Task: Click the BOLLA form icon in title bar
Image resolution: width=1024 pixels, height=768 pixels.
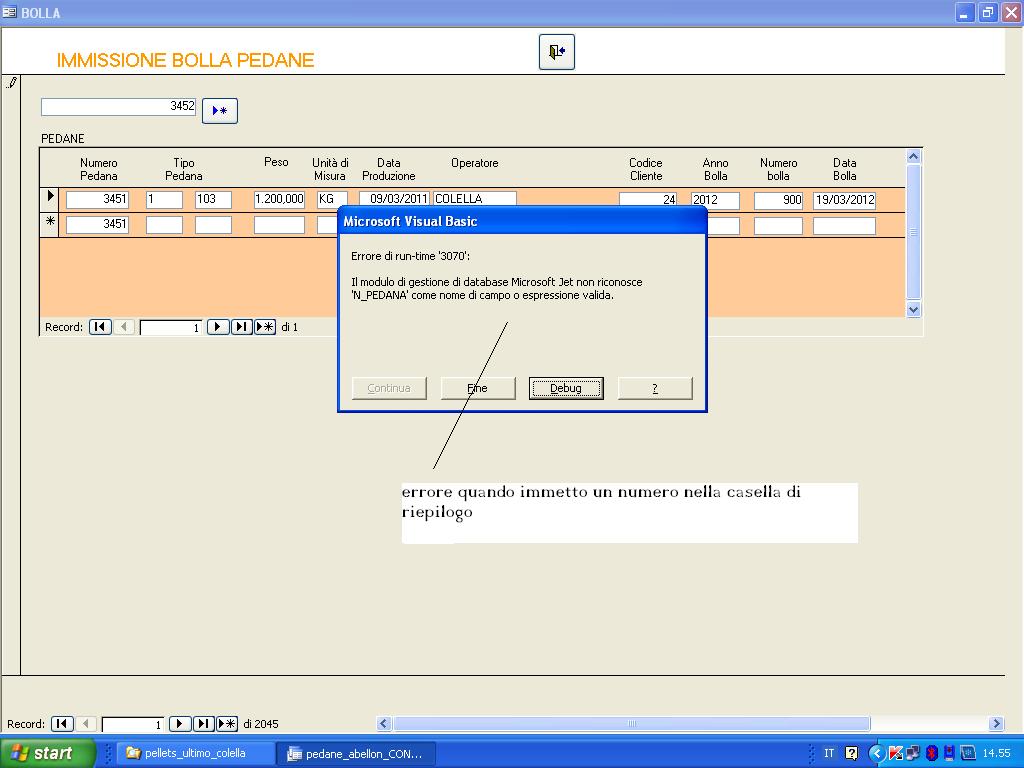Action: click(9, 12)
